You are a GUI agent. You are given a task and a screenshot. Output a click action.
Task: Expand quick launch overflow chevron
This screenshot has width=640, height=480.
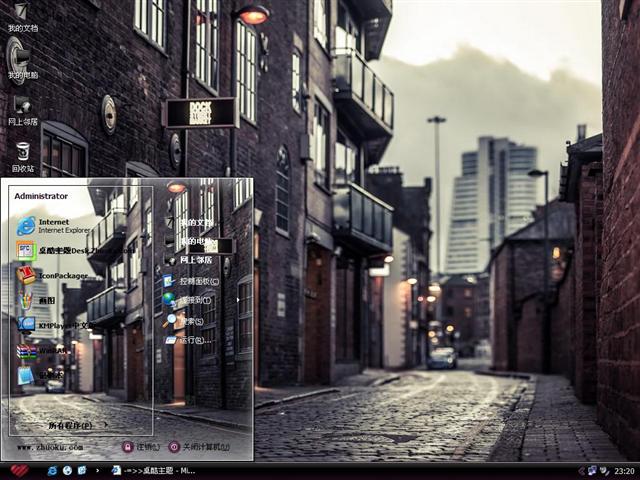tap(97, 471)
